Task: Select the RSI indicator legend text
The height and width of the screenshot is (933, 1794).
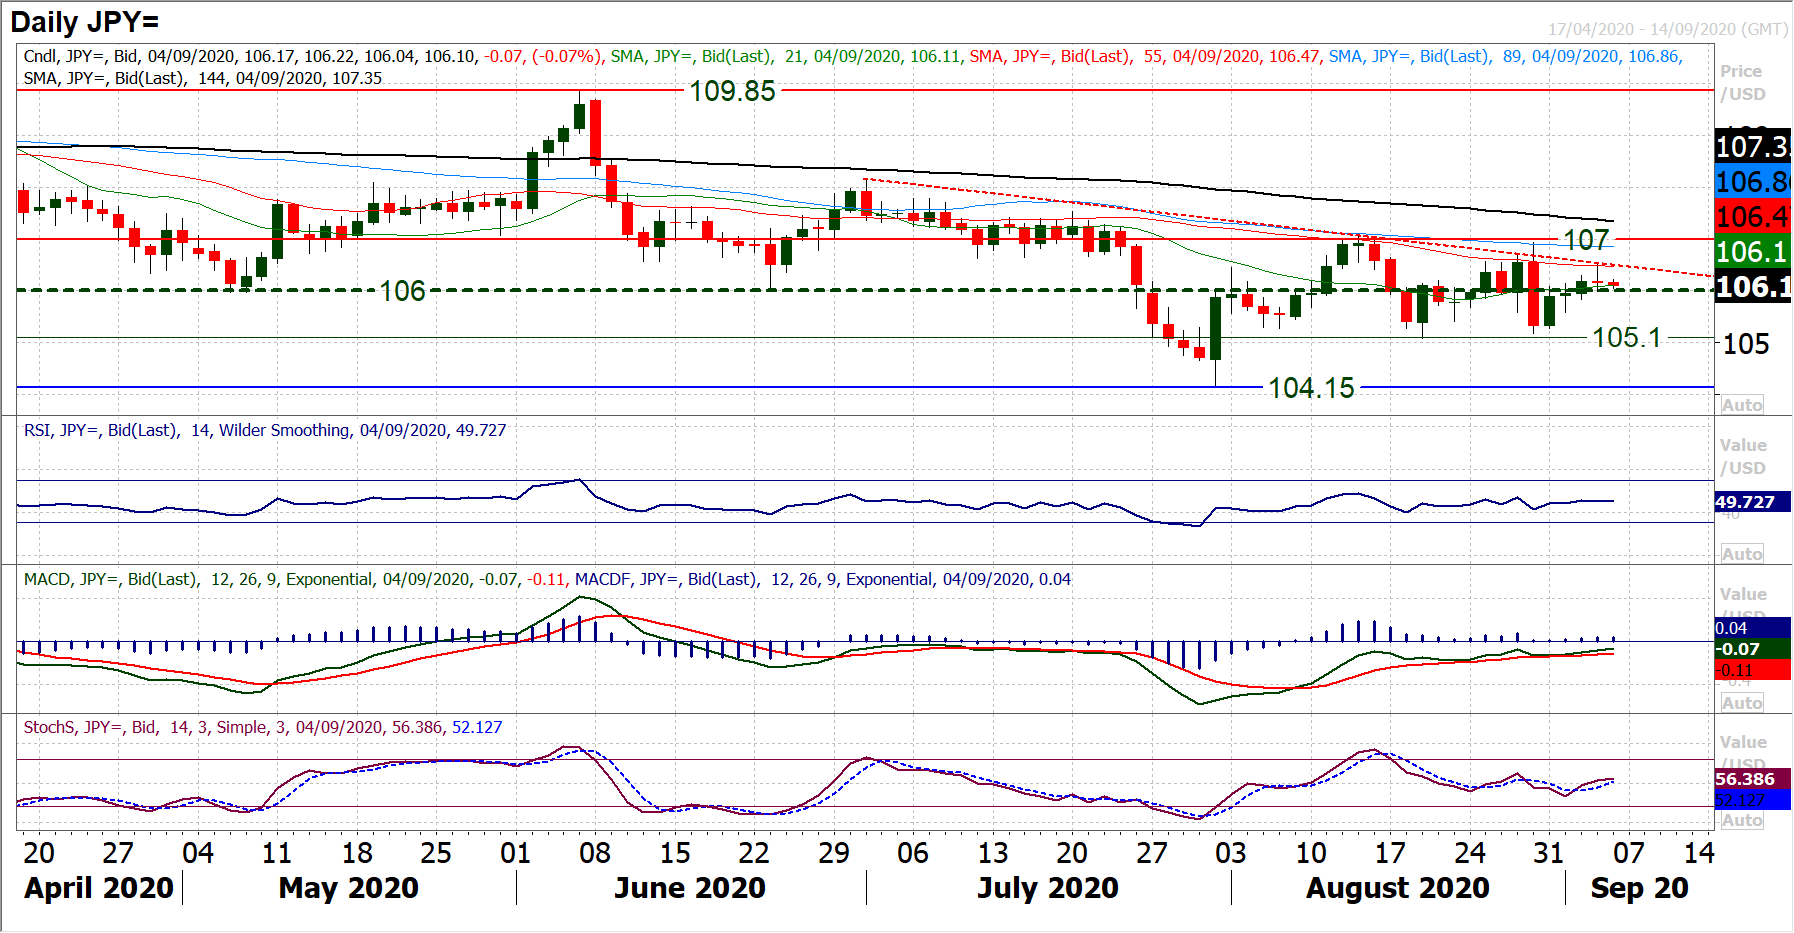Action: (265, 430)
